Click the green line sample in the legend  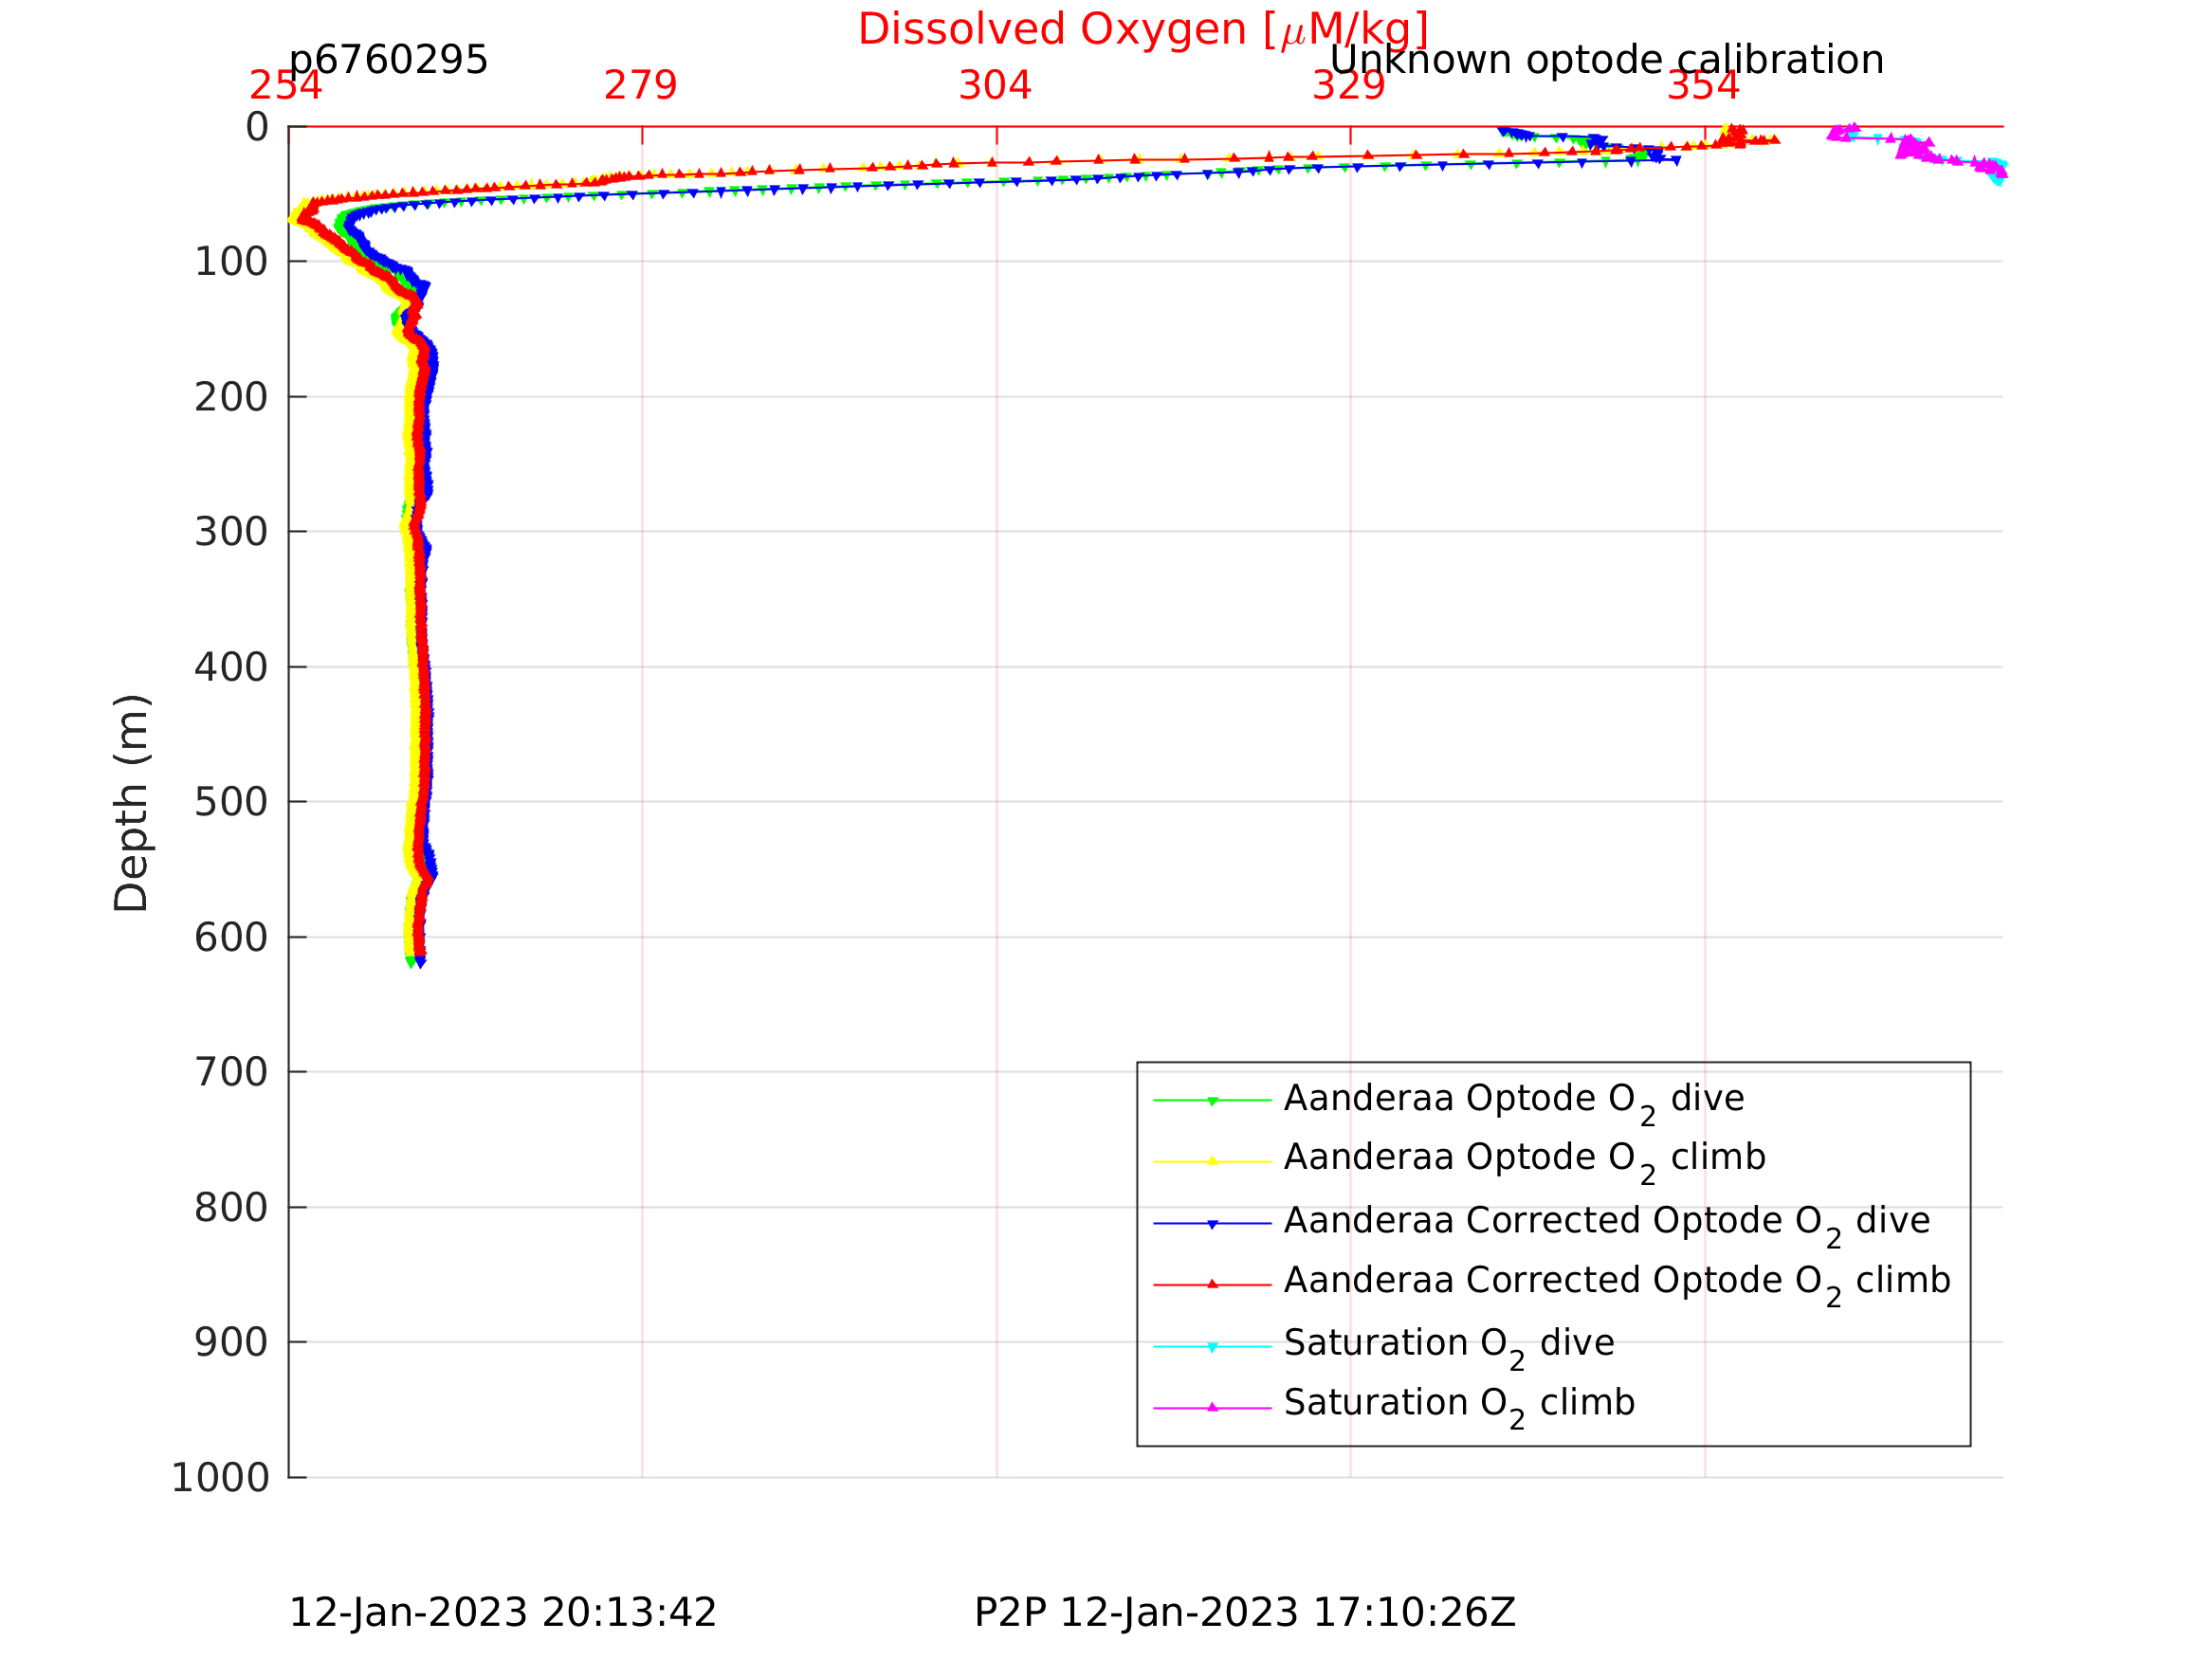[1212, 1101]
